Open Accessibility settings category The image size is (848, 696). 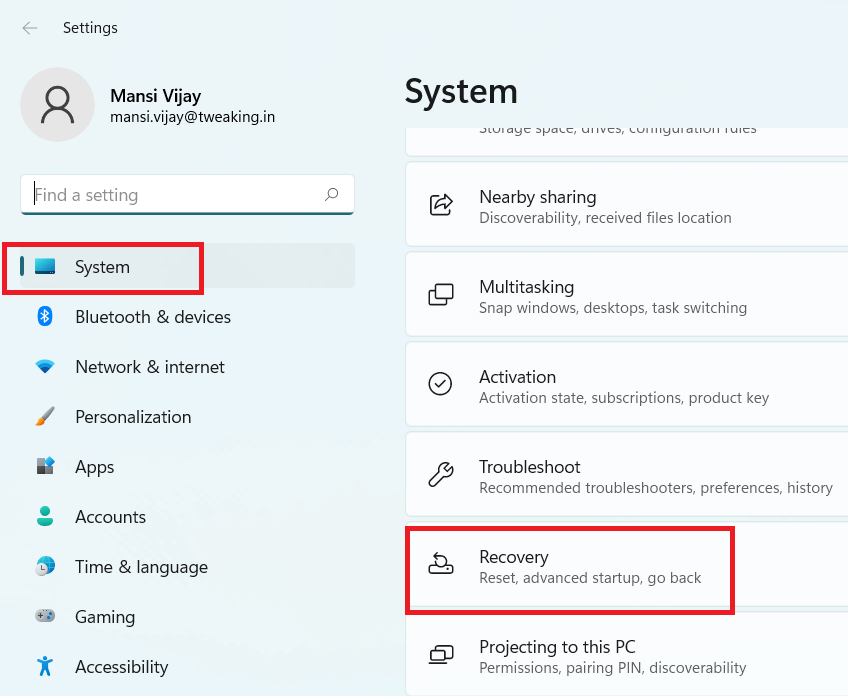(187, 666)
